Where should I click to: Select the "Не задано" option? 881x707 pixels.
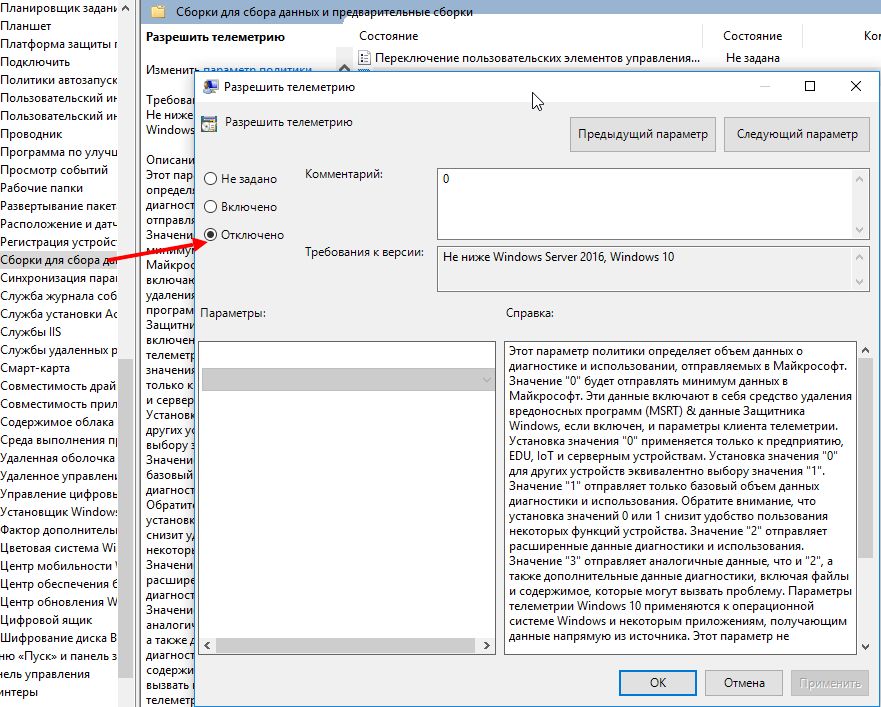210,178
